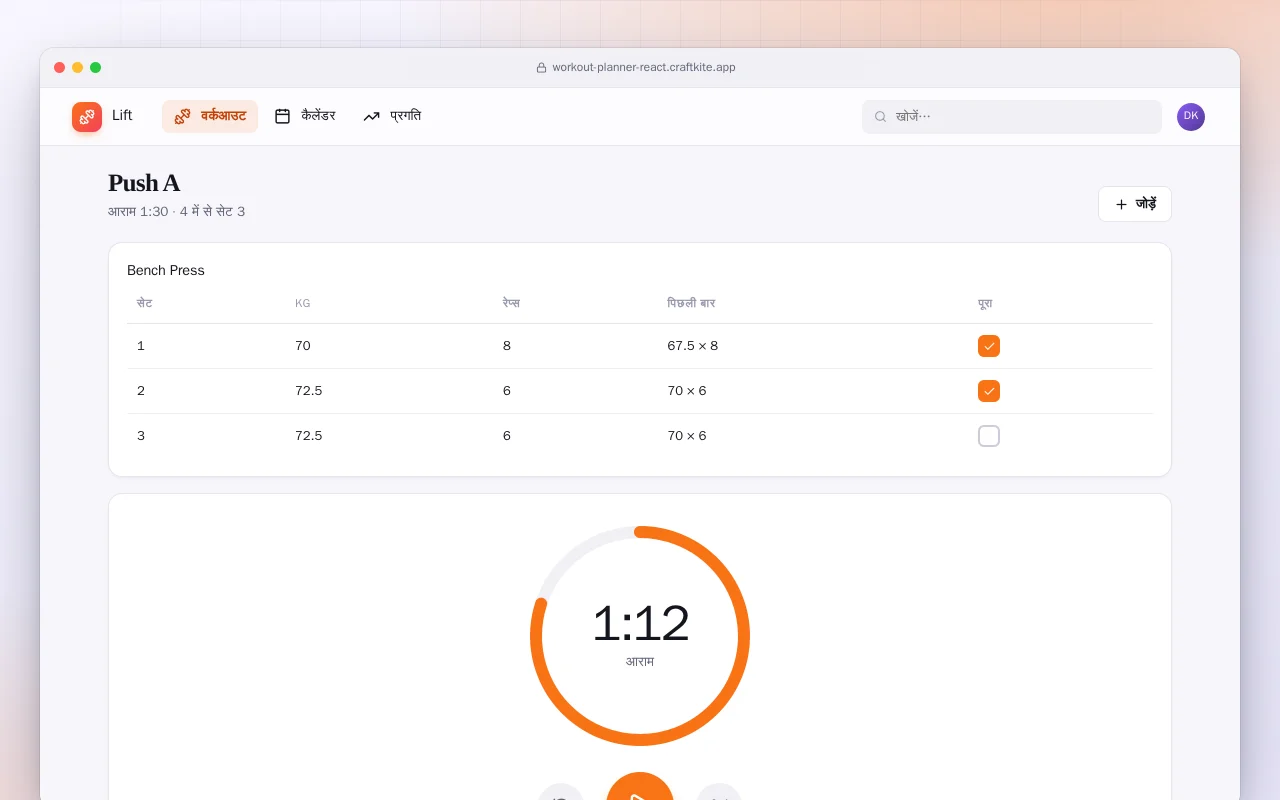Screen dimensions: 1280x800
Task: Select the 70 kg cell in set 1
Action: 303,346
